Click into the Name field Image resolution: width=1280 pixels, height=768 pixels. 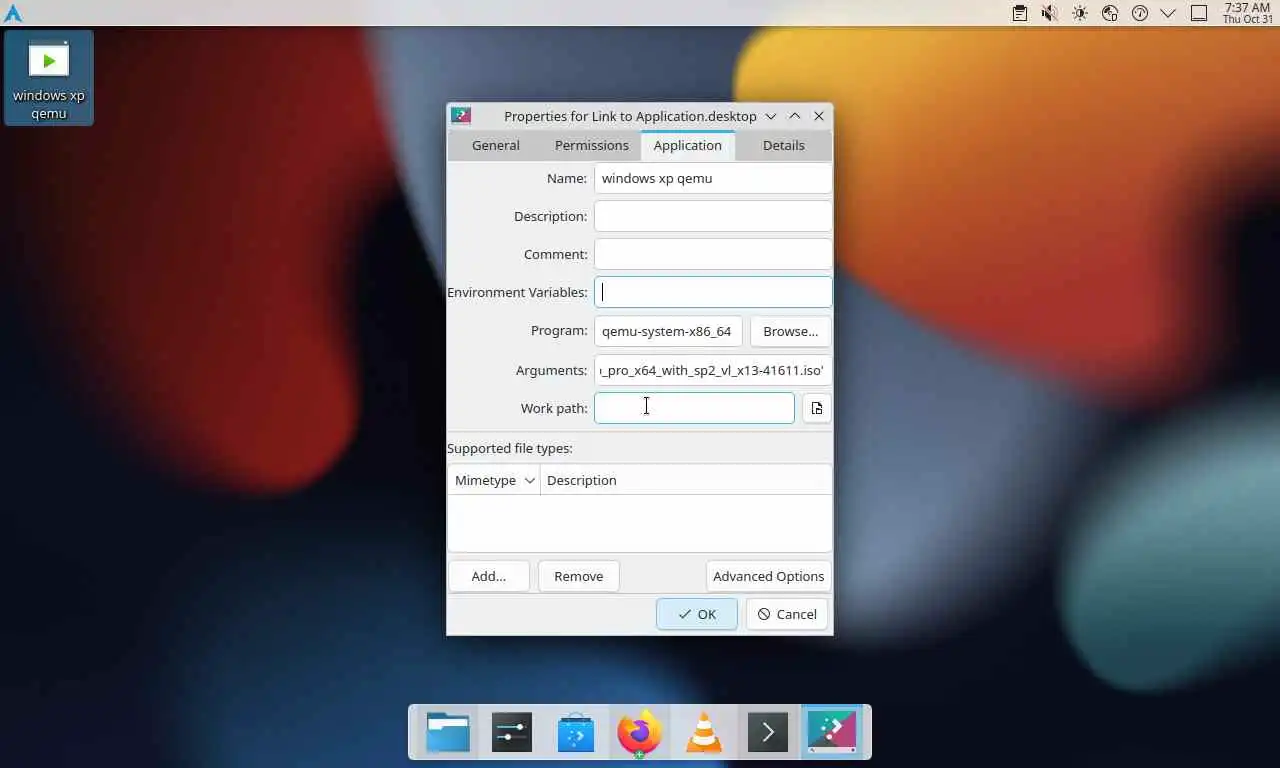coord(713,178)
